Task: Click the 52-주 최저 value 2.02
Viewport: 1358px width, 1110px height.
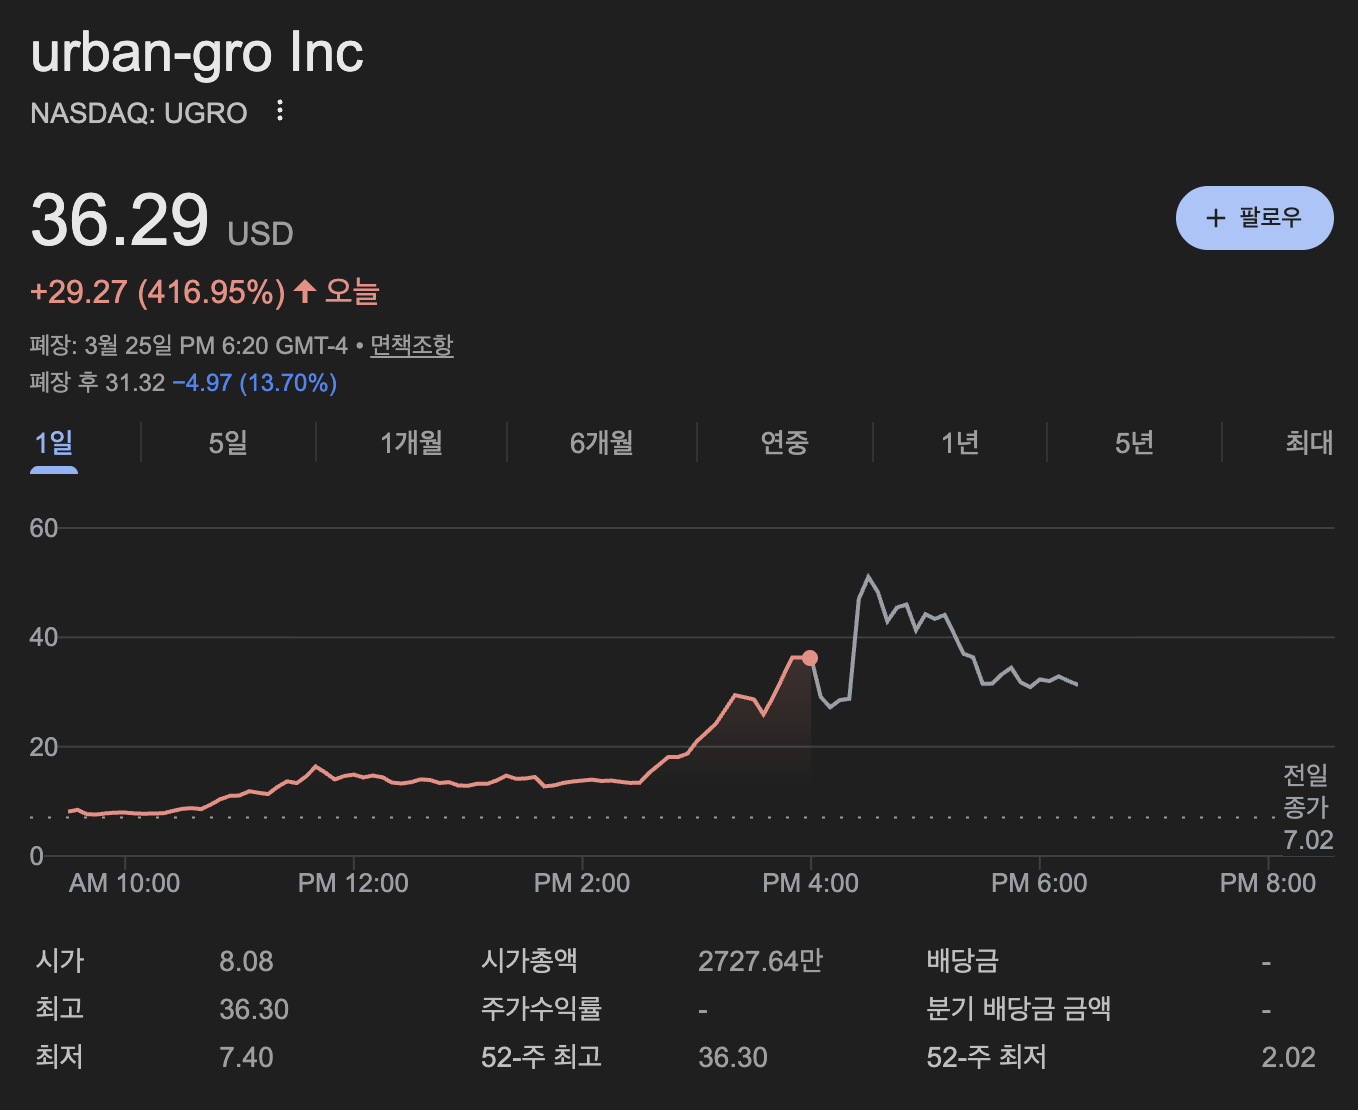Action: tap(1288, 1058)
